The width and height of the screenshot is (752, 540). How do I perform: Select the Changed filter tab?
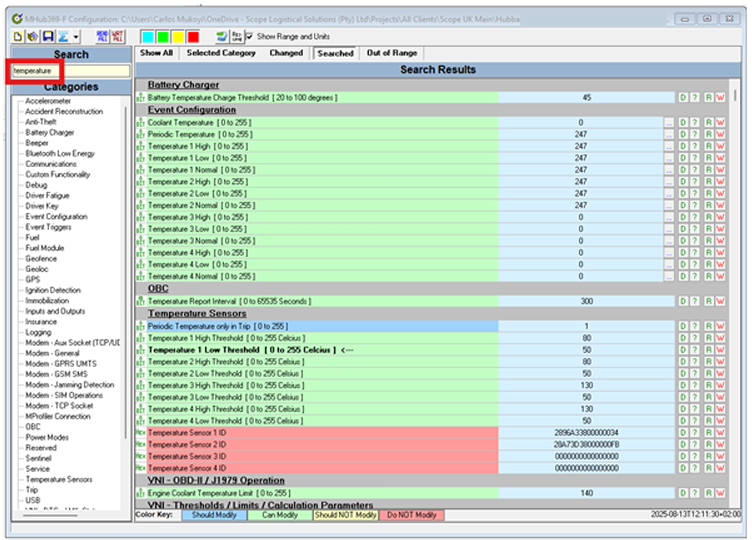click(286, 53)
